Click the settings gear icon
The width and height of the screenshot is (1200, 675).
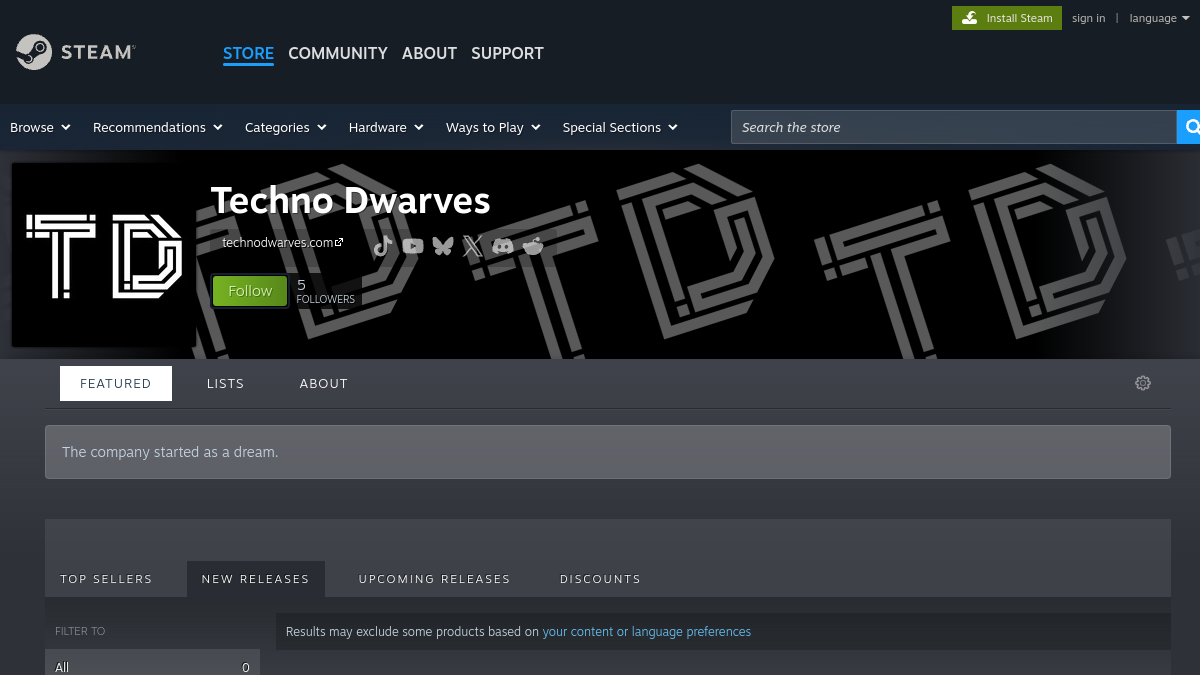tap(1143, 383)
